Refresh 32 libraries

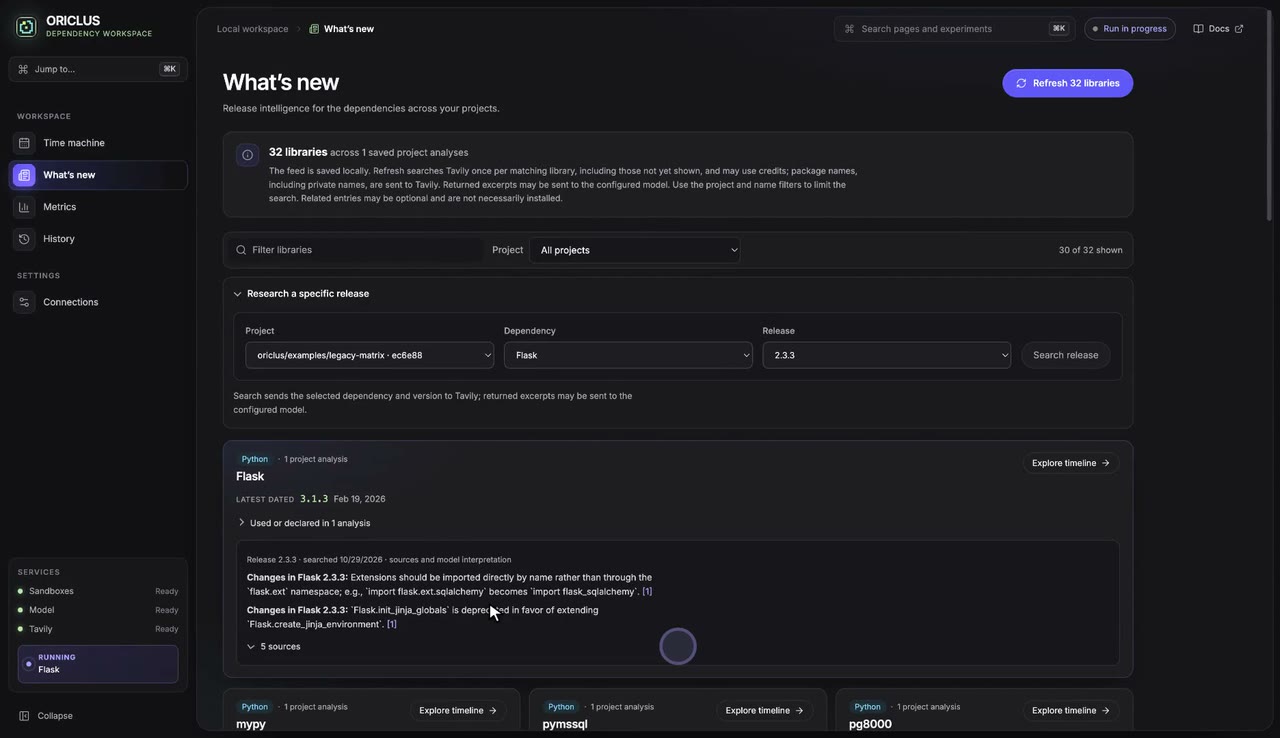click(x=1067, y=83)
